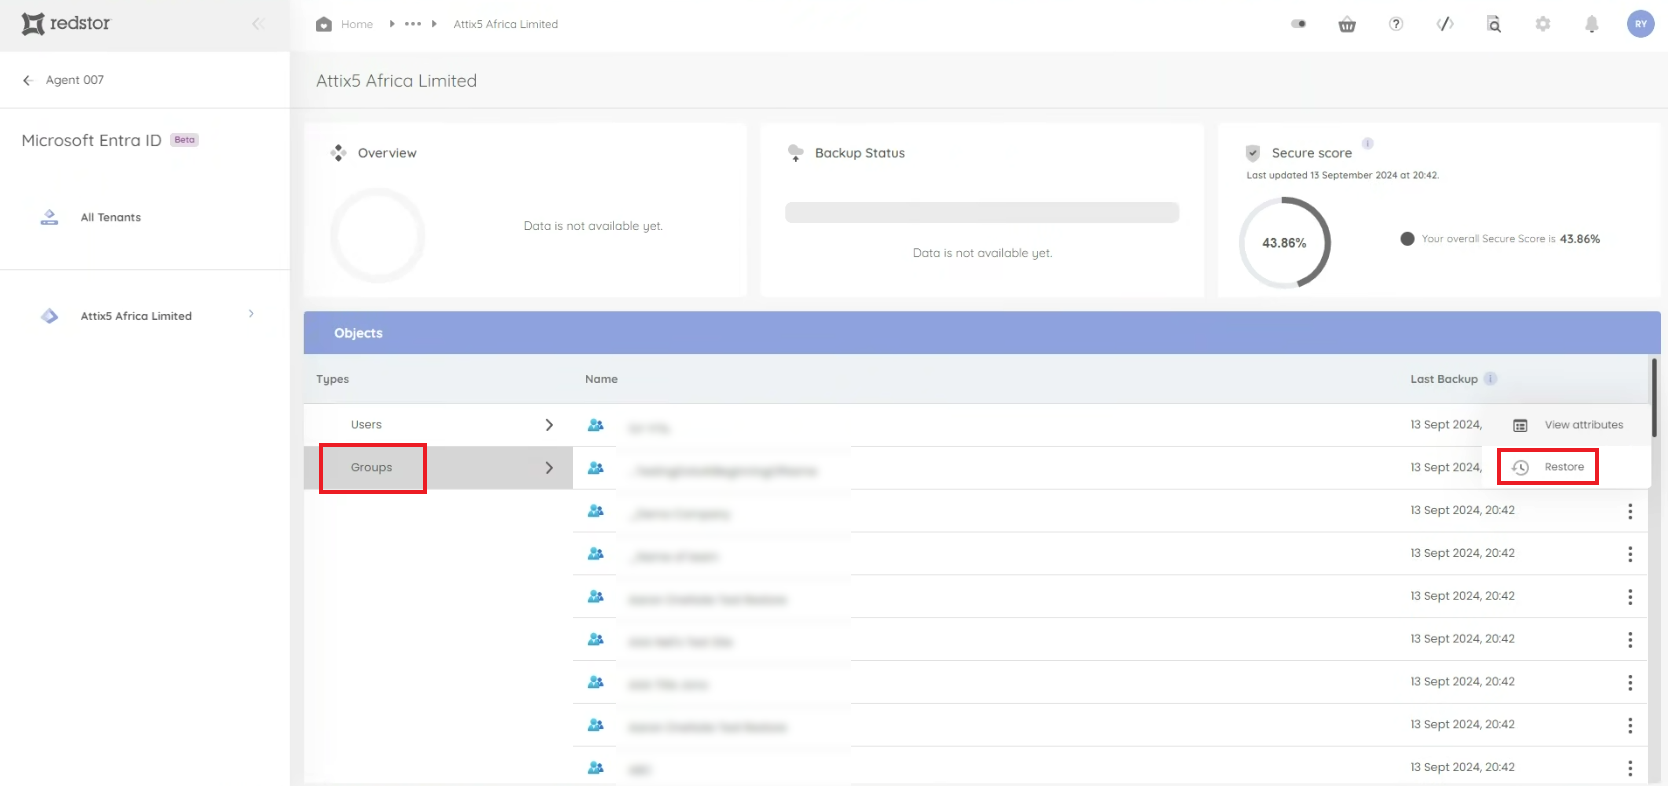The image size is (1668, 786).
Task: Click the Name column header
Action: (x=601, y=379)
